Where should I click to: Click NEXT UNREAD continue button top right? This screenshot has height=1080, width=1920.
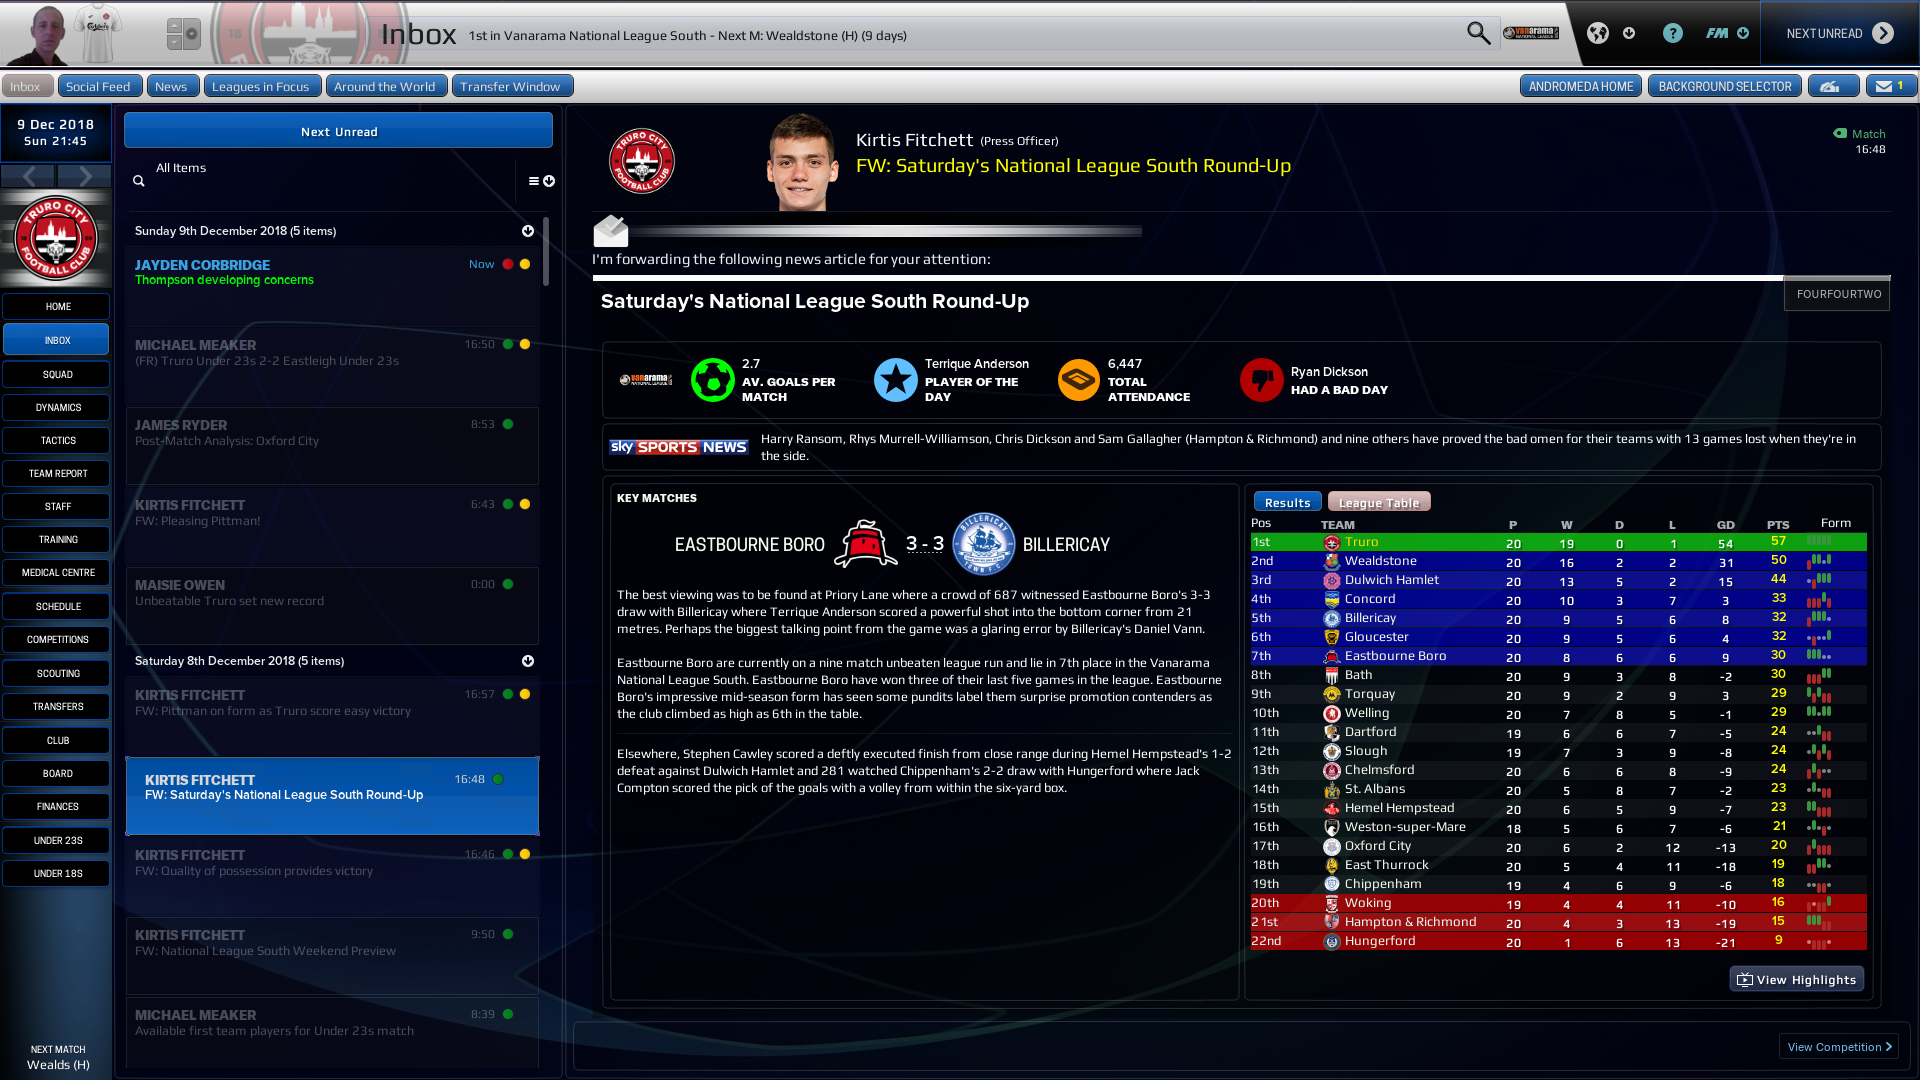point(1839,33)
